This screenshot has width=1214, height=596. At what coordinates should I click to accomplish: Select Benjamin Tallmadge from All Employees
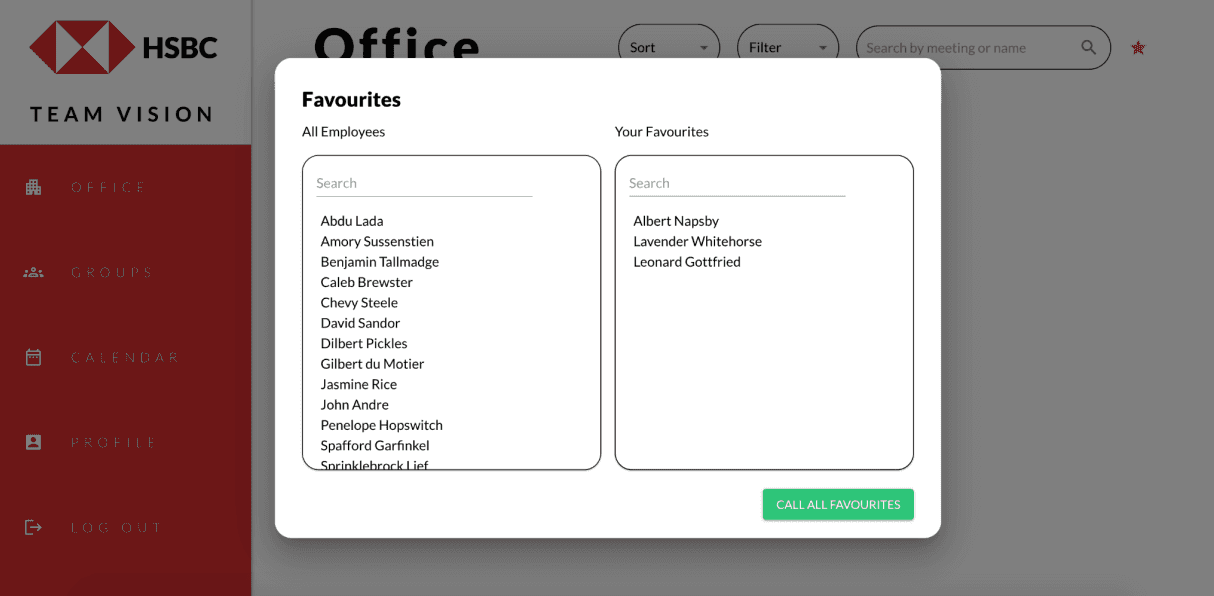point(380,262)
